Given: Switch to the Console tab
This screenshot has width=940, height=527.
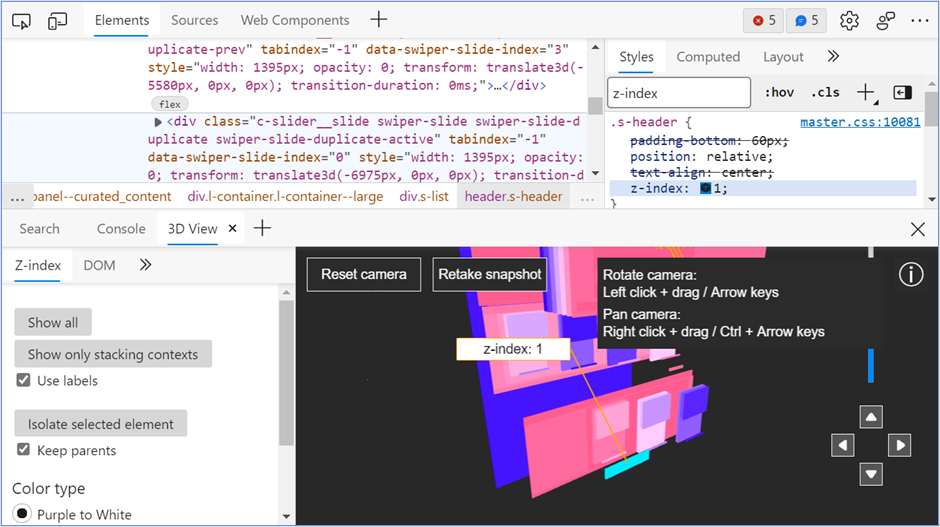Looking at the screenshot, I should 121,228.
